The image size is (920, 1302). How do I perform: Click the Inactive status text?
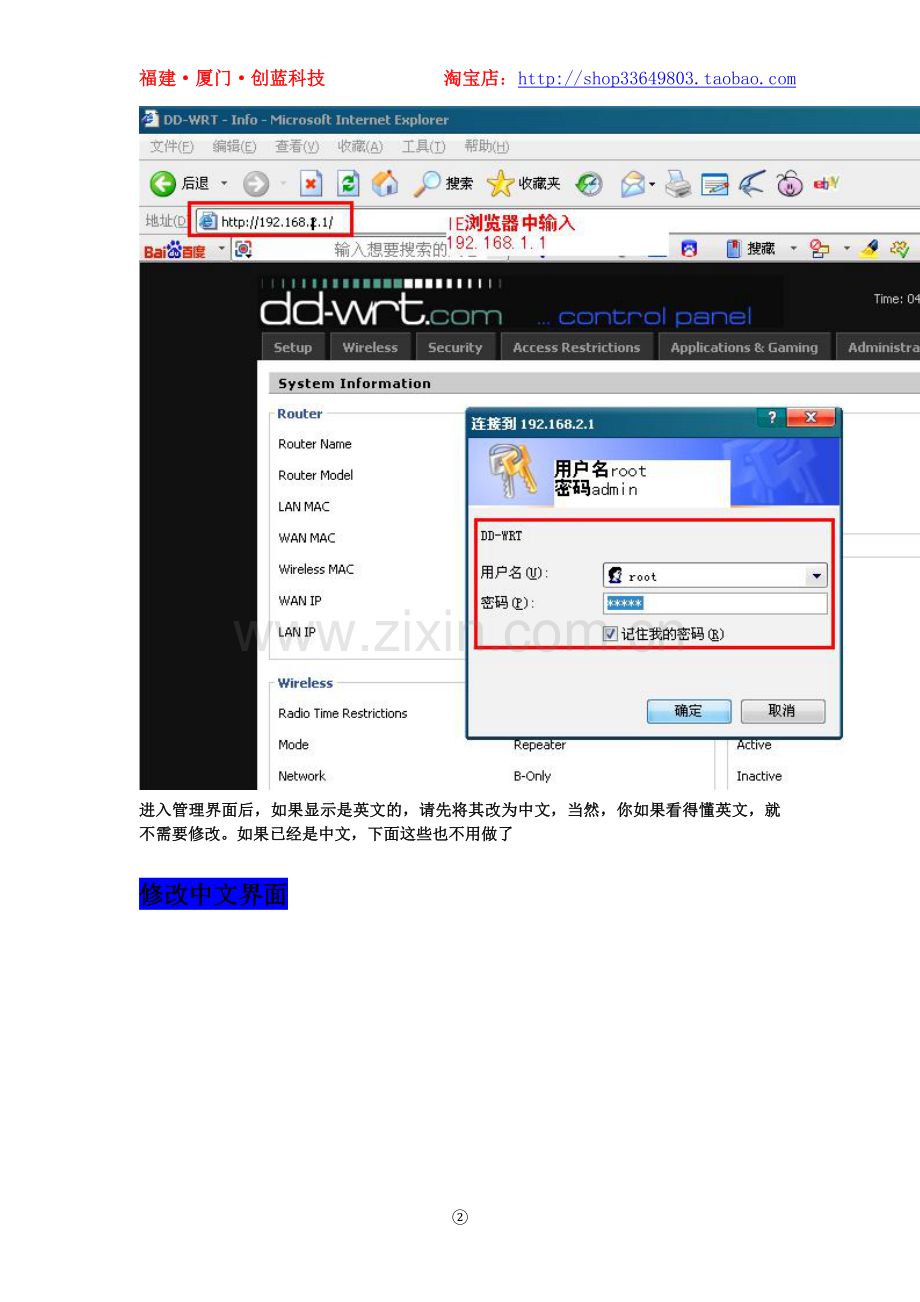coord(759,776)
